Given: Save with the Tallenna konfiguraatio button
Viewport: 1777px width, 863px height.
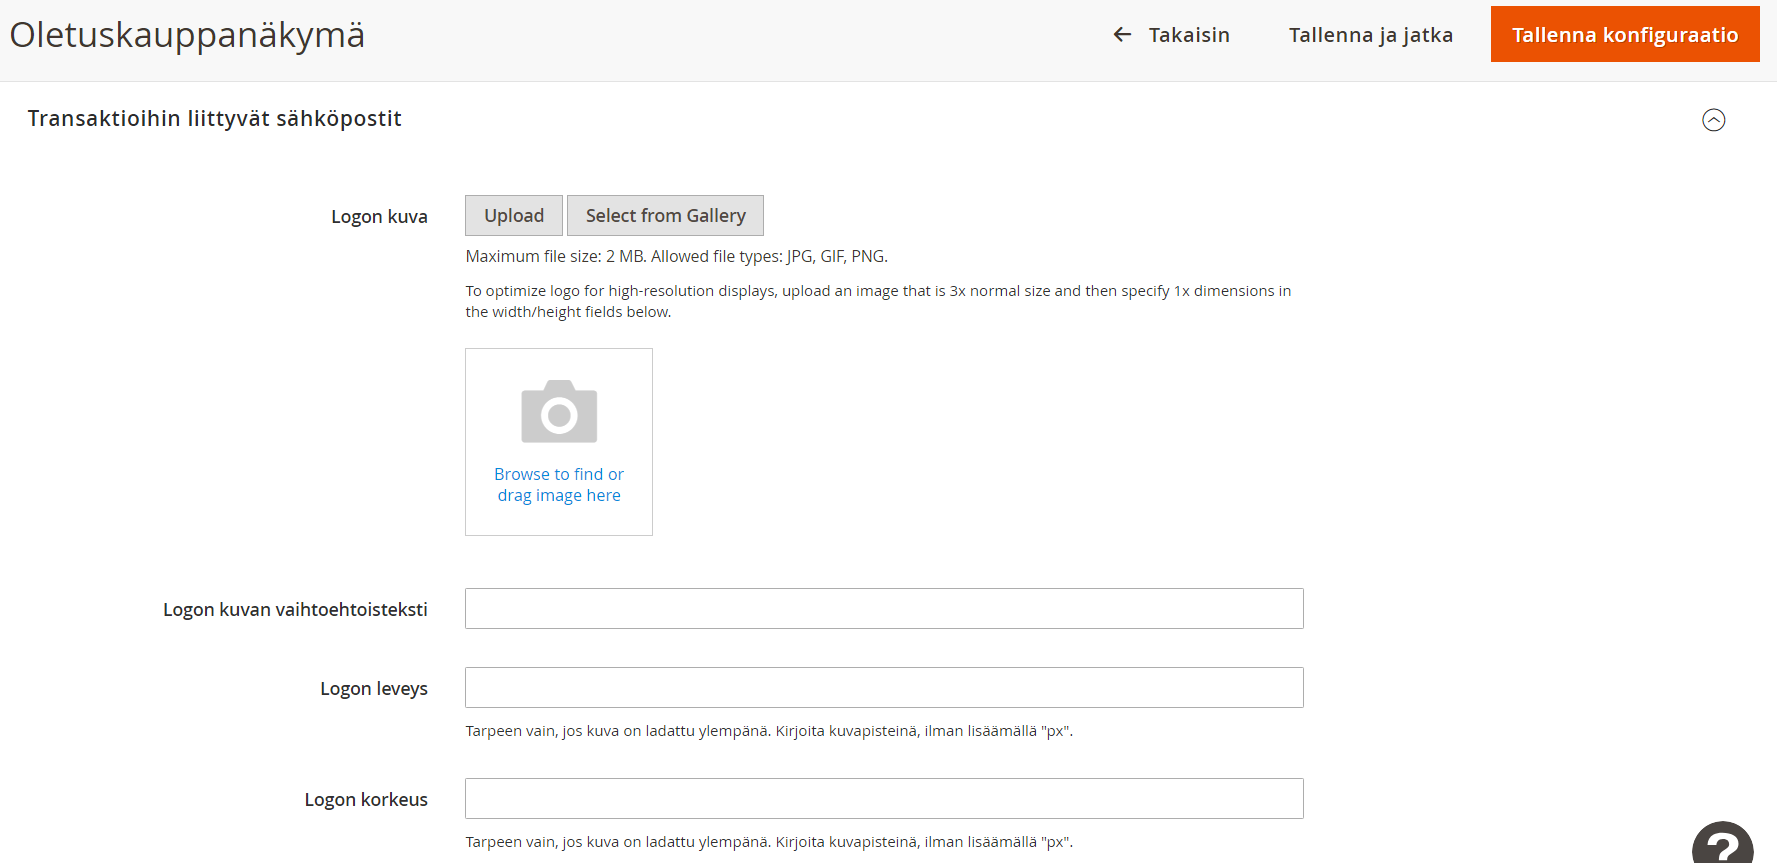Looking at the screenshot, I should [1624, 35].
